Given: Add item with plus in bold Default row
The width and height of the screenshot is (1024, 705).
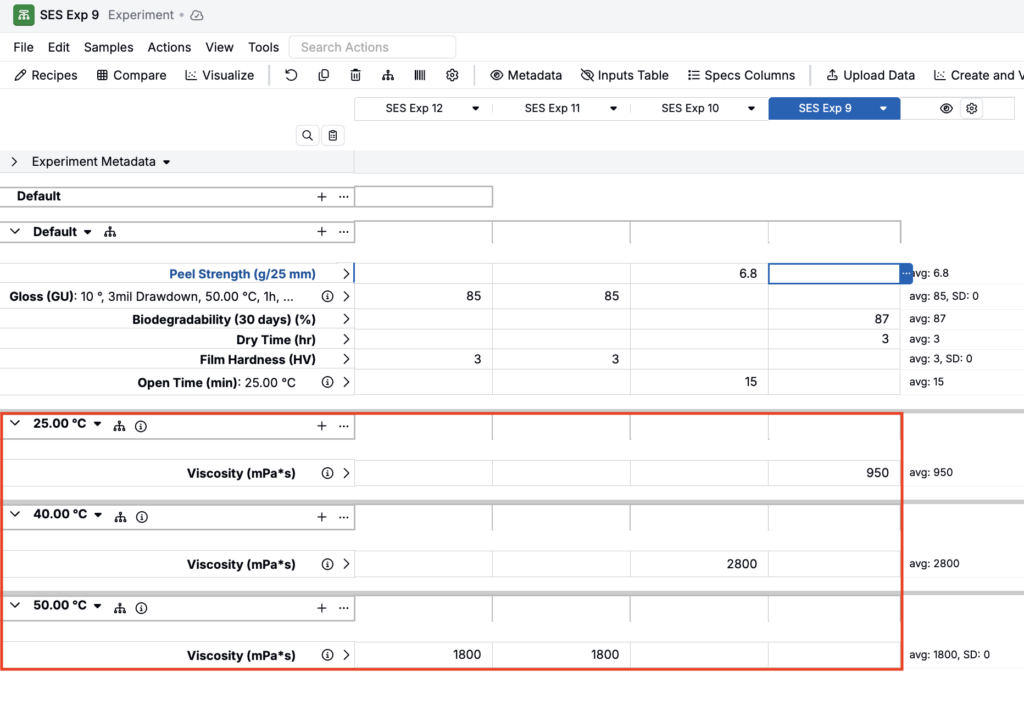Looking at the screenshot, I should tap(321, 196).
